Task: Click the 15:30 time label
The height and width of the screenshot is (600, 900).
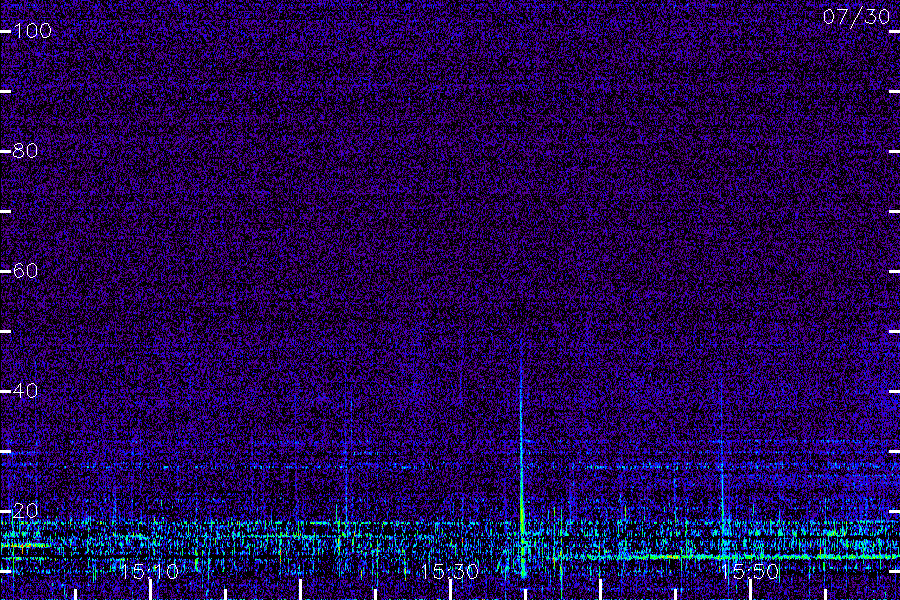Action: coord(450,571)
